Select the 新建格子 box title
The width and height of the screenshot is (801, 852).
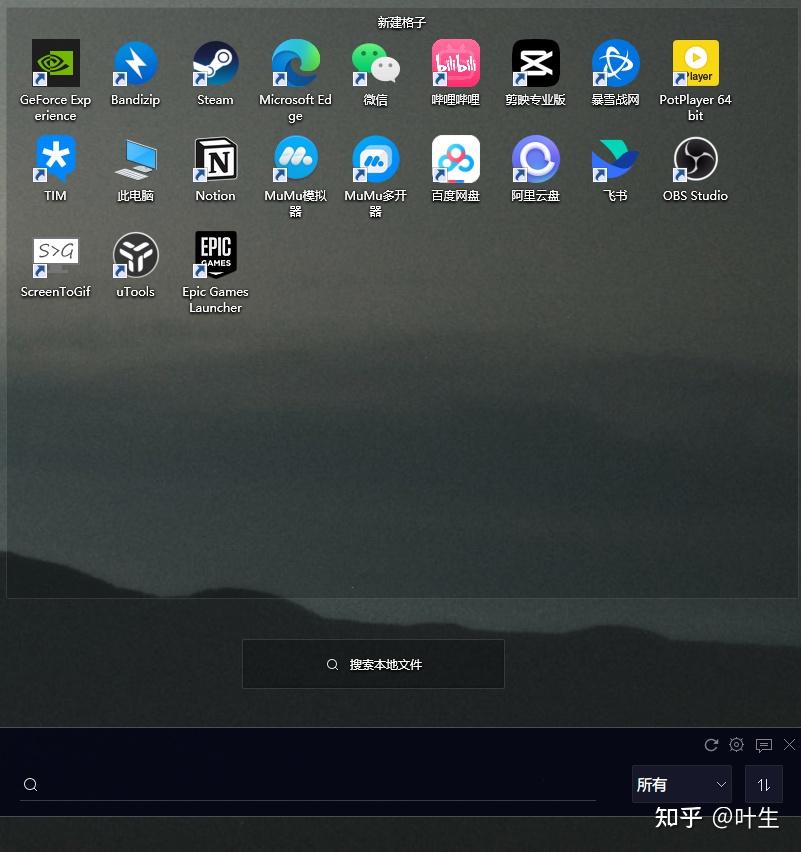pos(402,22)
